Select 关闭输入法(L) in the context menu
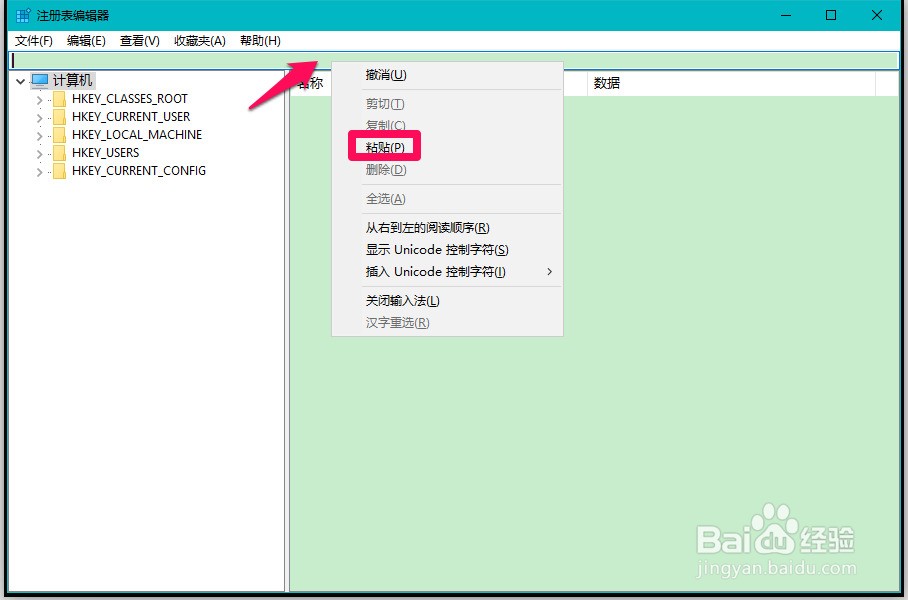Screen dimensions: 908x600 point(446,301)
